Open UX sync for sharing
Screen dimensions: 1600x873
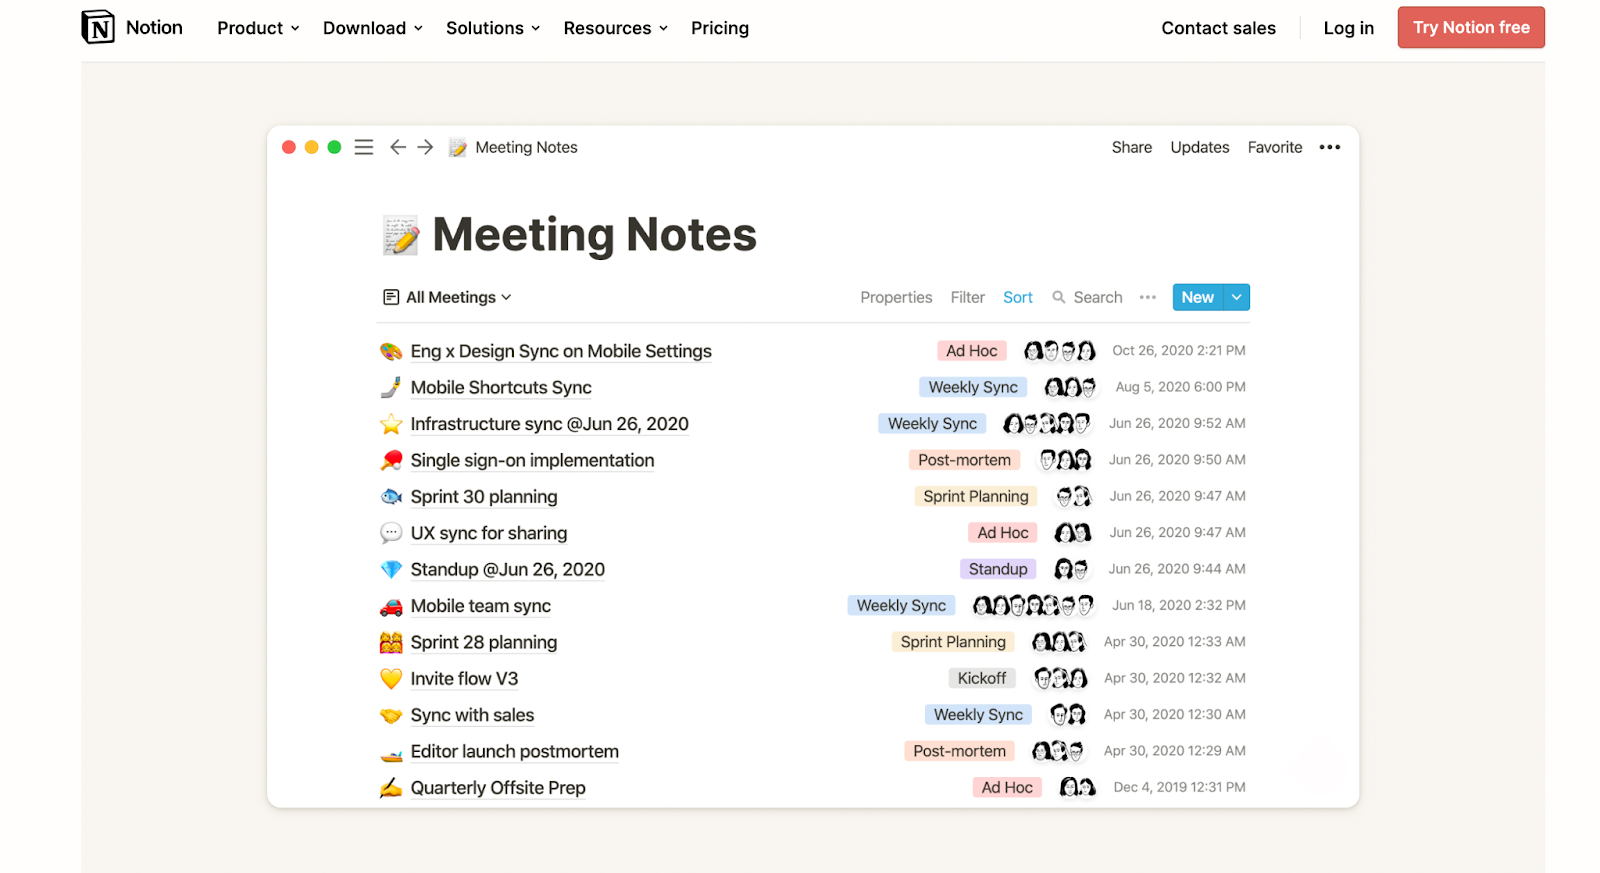[x=489, y=533]
